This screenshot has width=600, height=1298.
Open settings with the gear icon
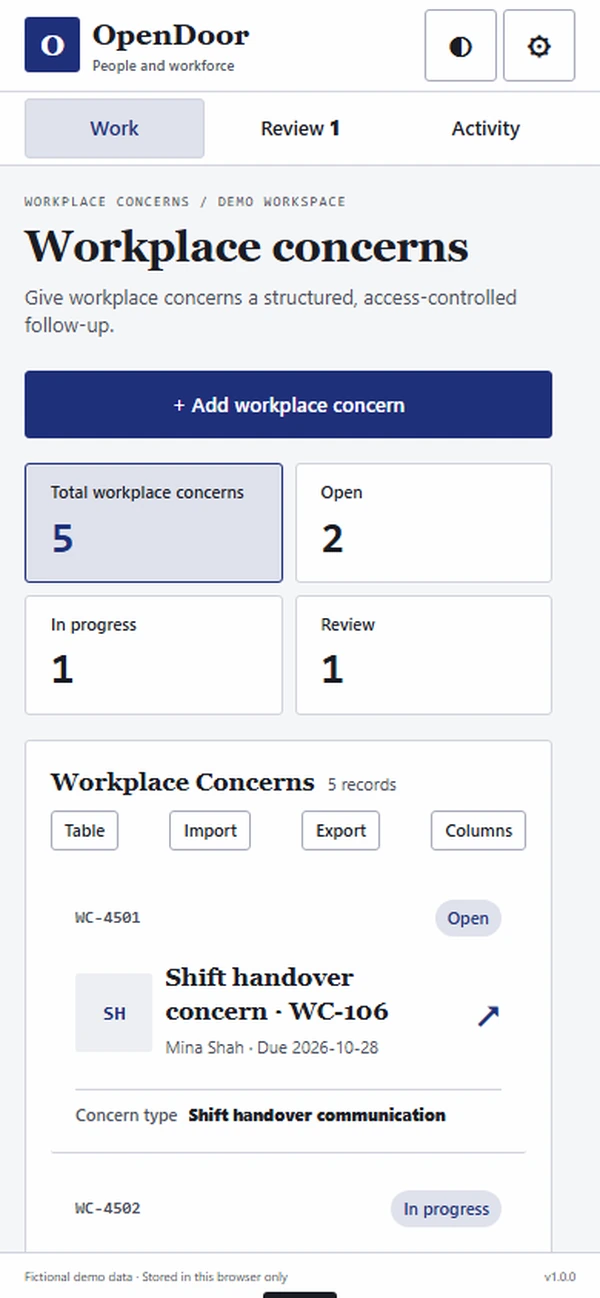[x=539, y=45]
